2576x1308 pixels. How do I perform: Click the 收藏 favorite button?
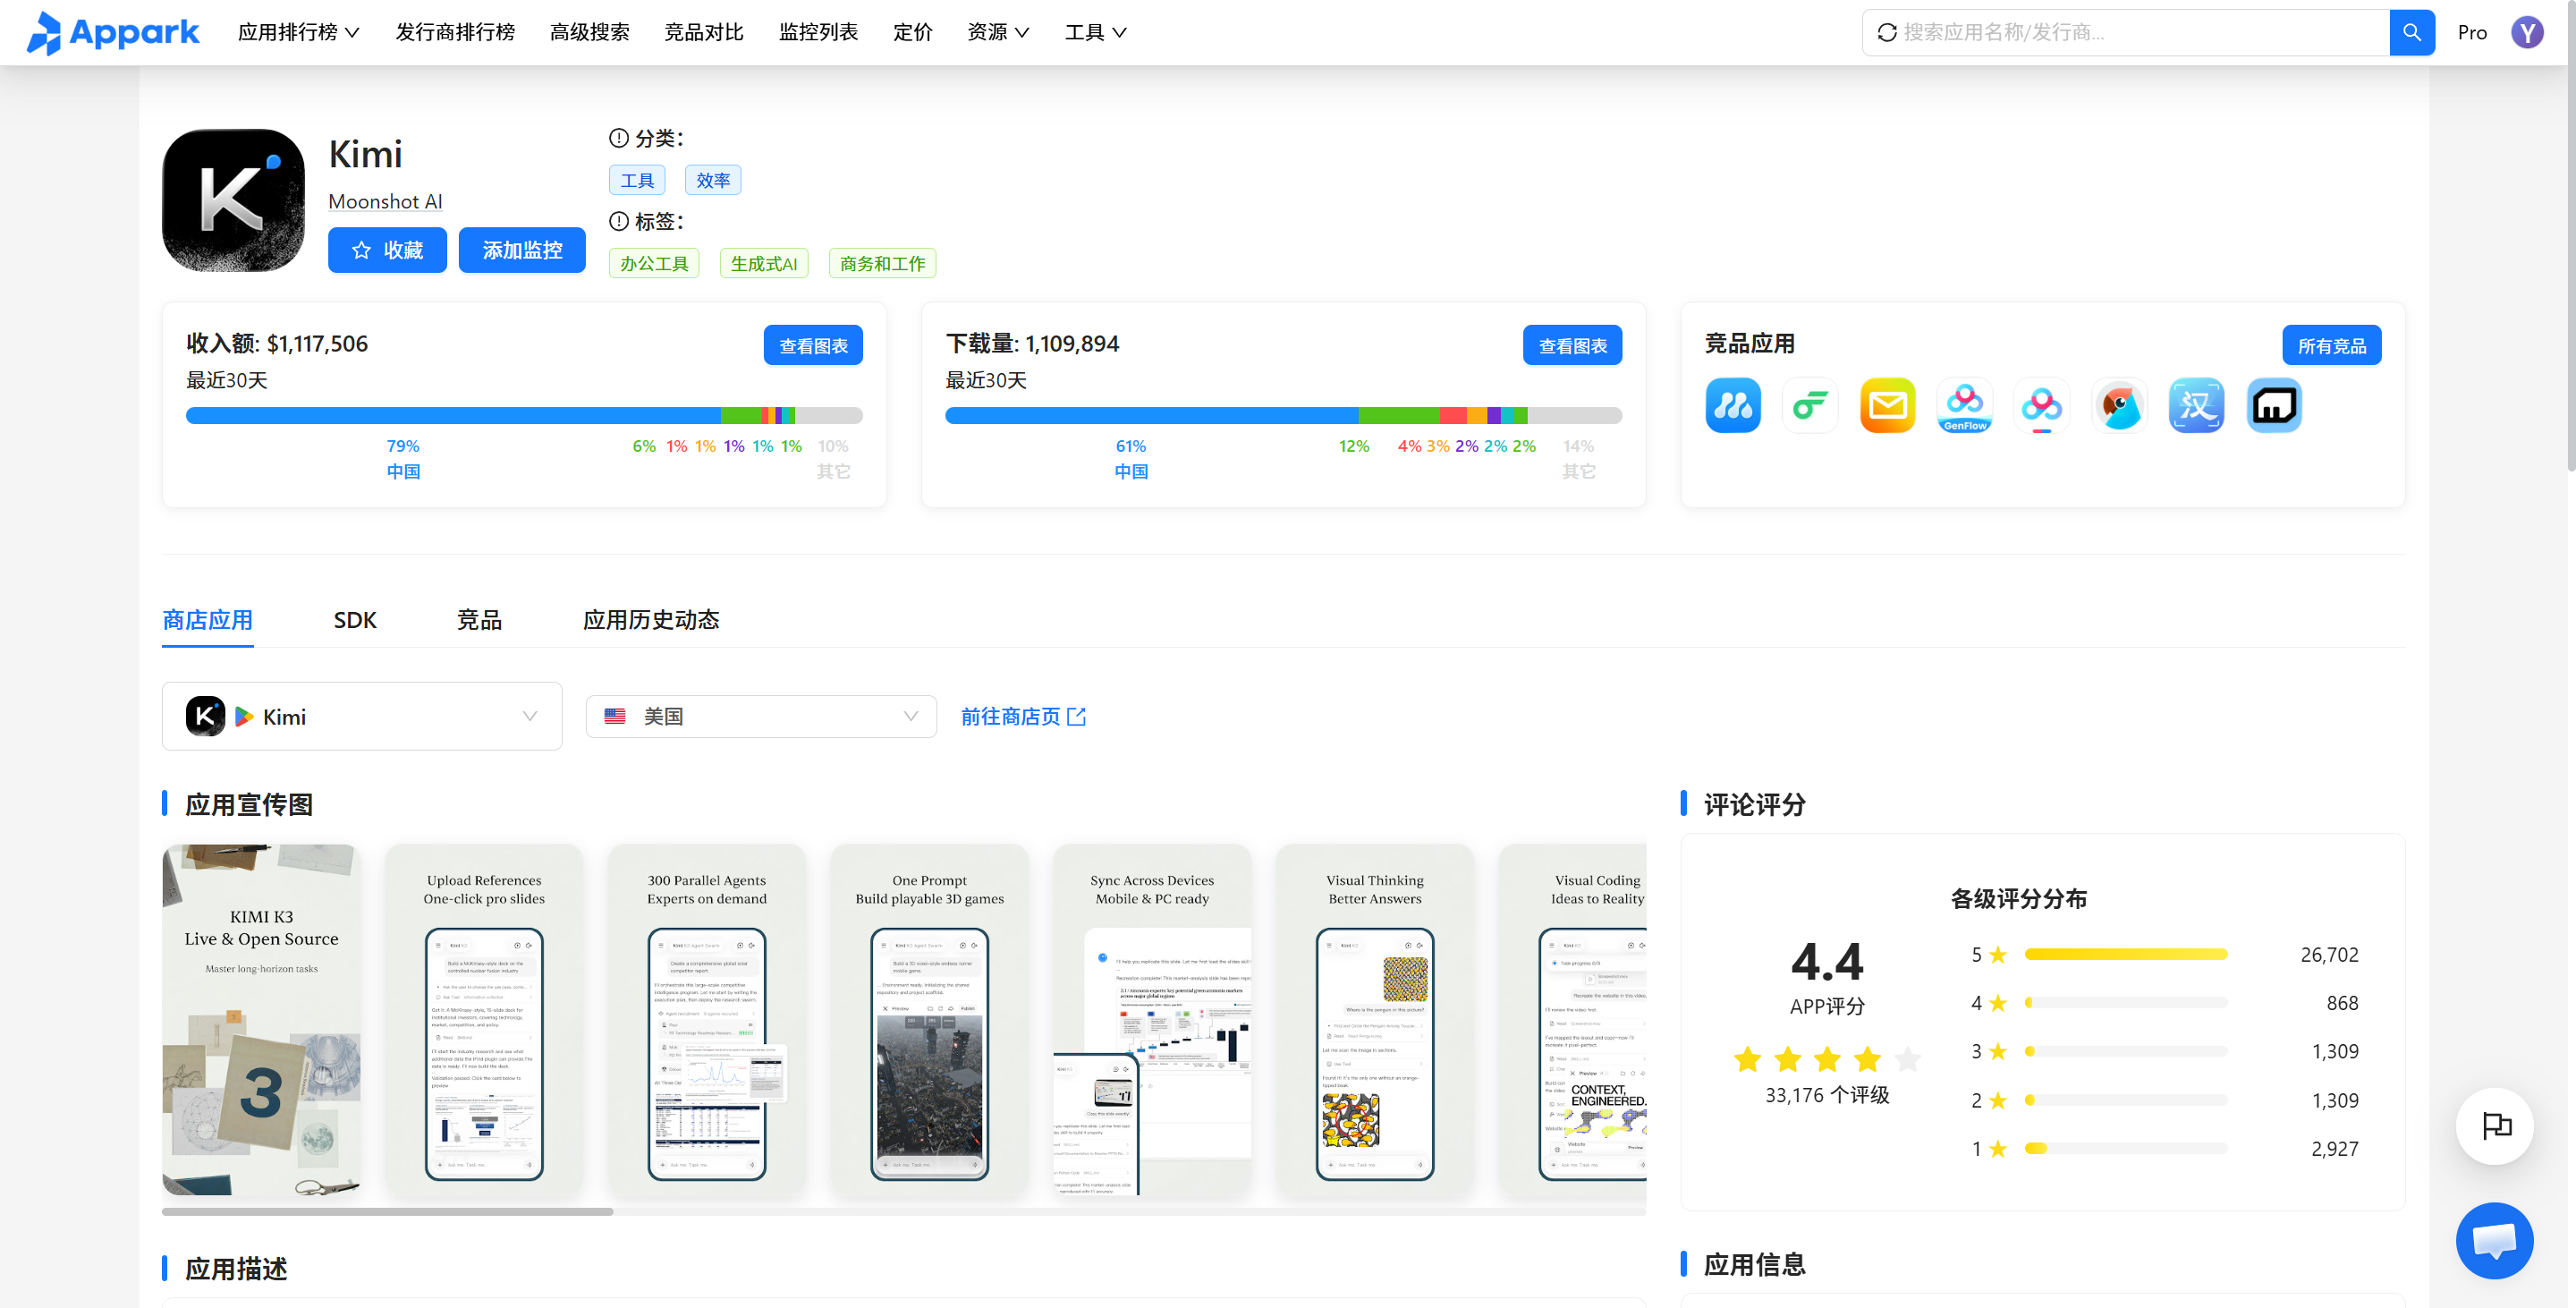click(x=387, y=250)
